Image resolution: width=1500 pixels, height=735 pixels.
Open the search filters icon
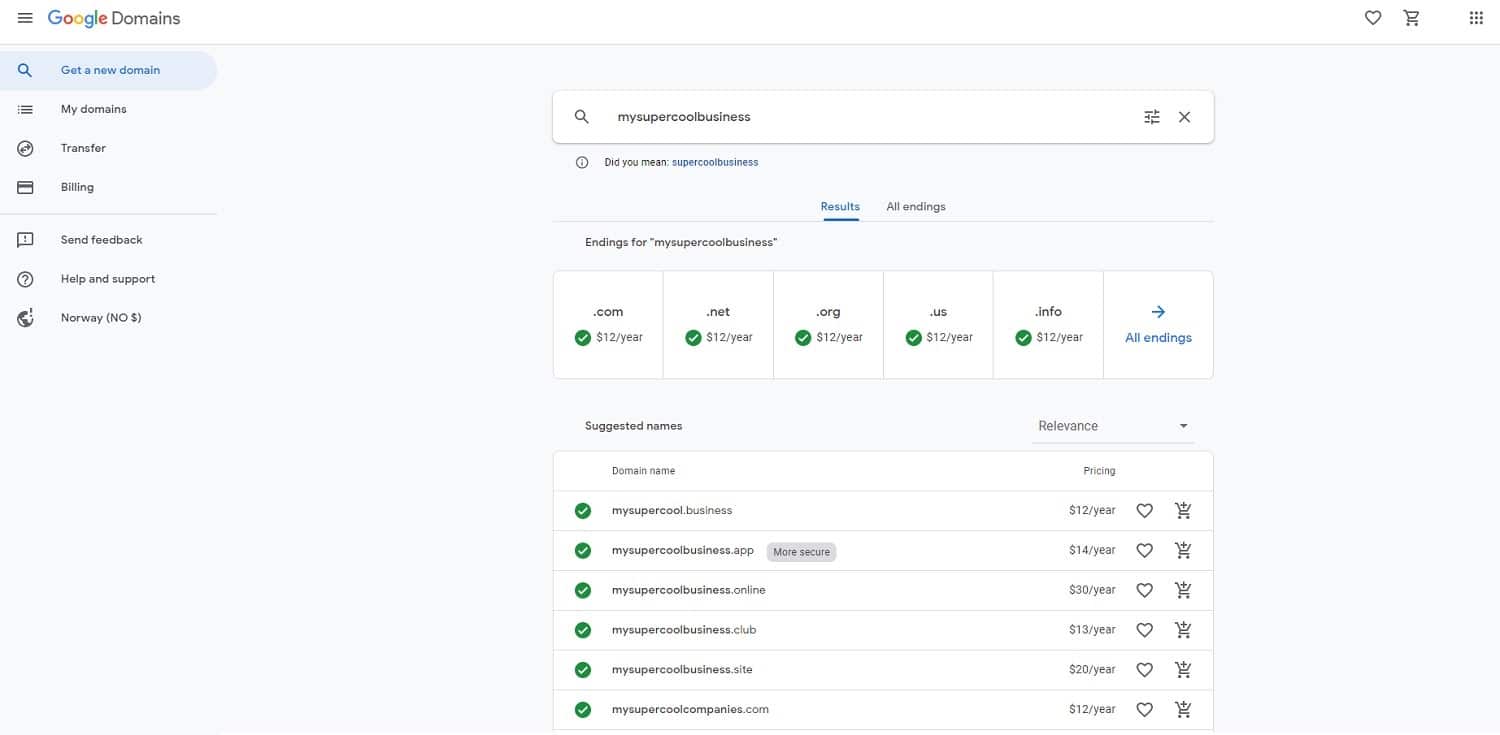coord(1151,116)
